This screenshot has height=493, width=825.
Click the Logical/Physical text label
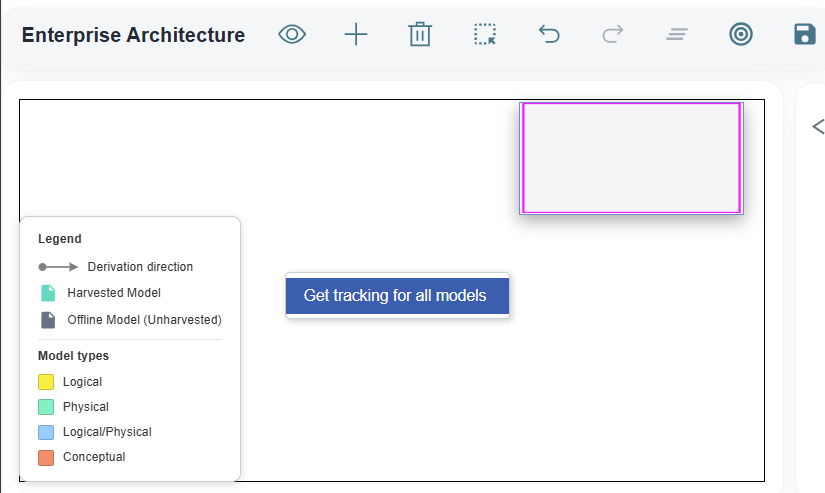coord(107,432)
